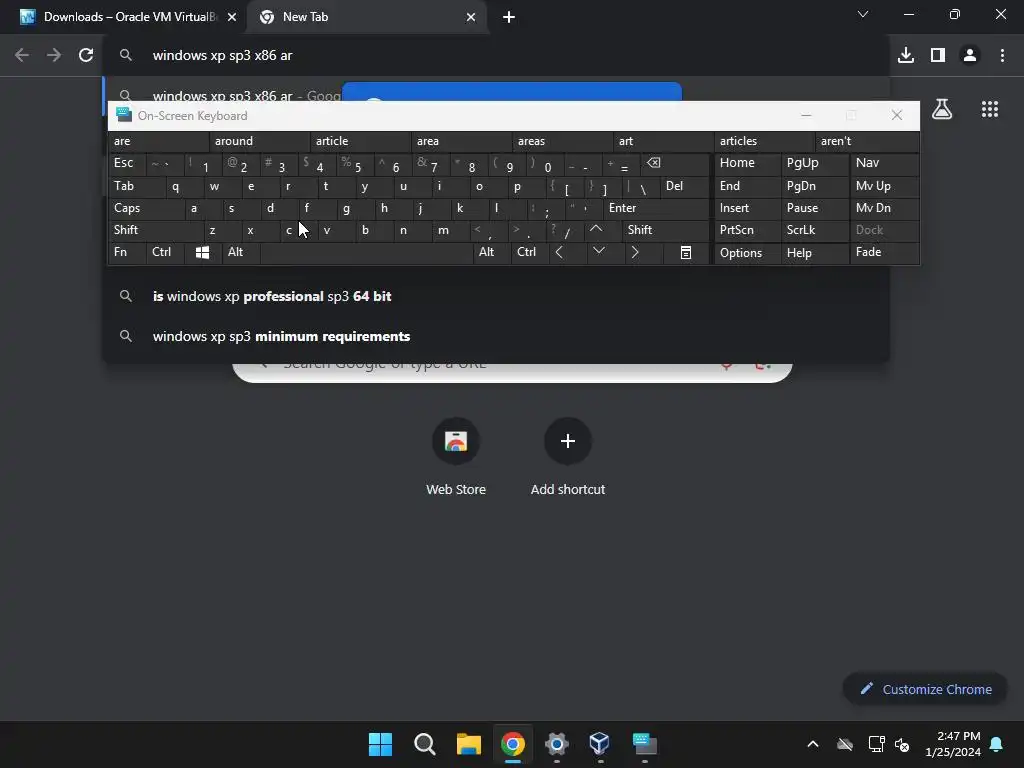This screenshot has height=768, width=1024.
Task: Select suggestion 'is windows xp professional sp3 64 bit'
Action: tap(496, 296)
